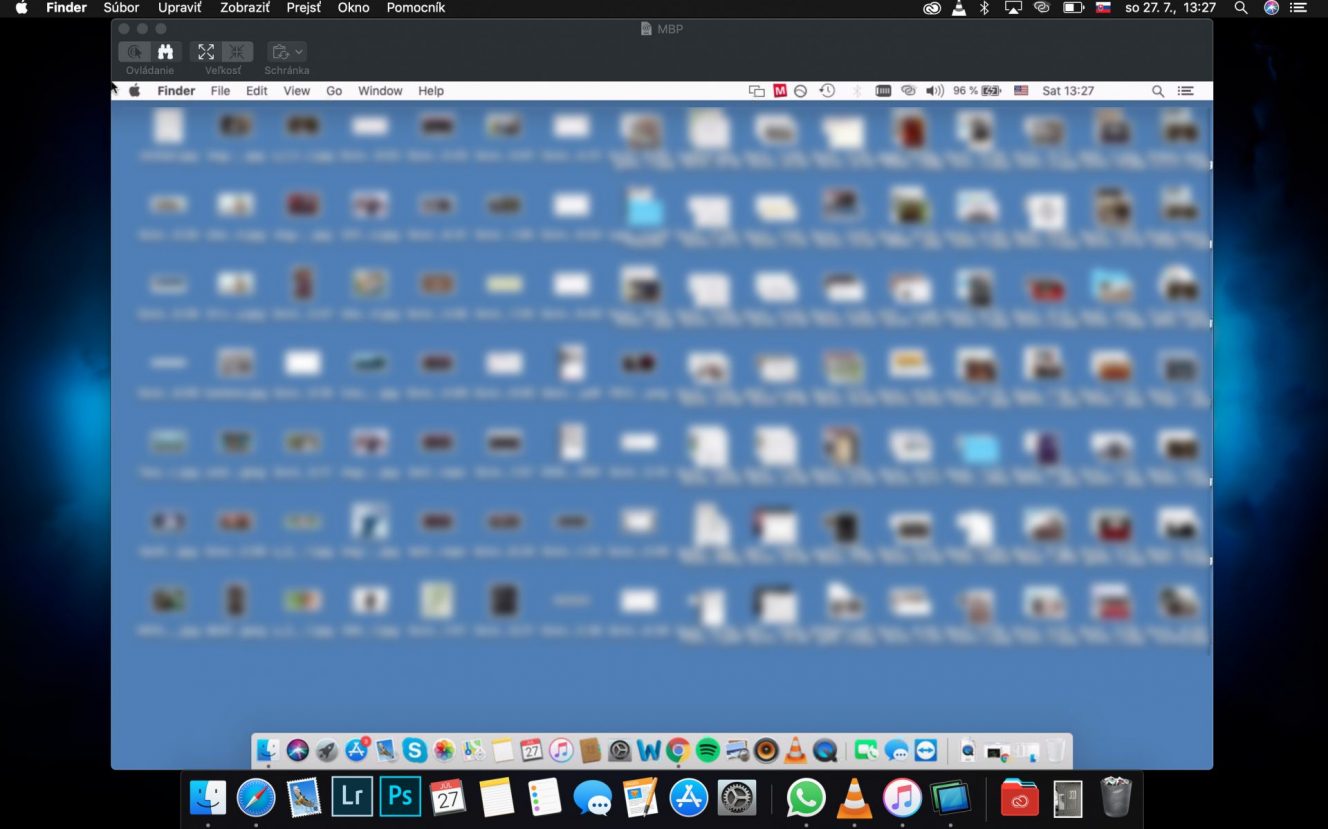Click Creative Cloud icon in local menu bar
The width and height of the screenshot is (1328, 829).
point(932,8)
